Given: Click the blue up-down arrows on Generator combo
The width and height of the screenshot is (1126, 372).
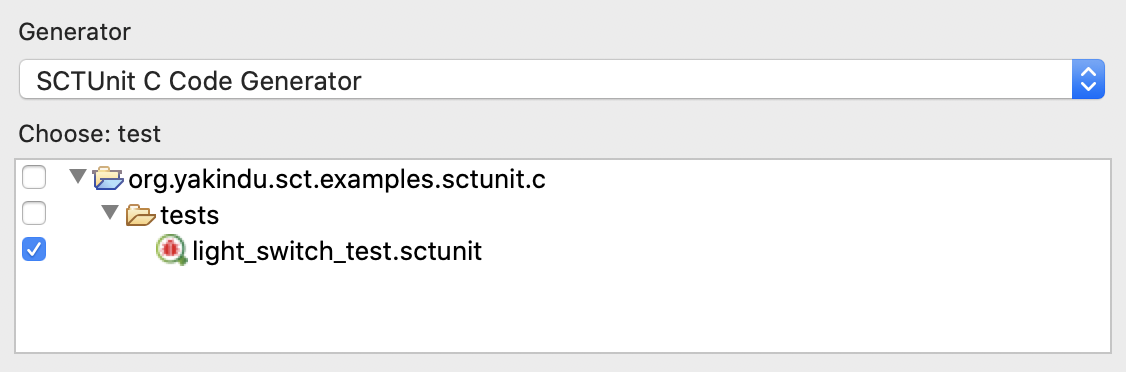Looking at the screenshot, I should (1088, 79).
